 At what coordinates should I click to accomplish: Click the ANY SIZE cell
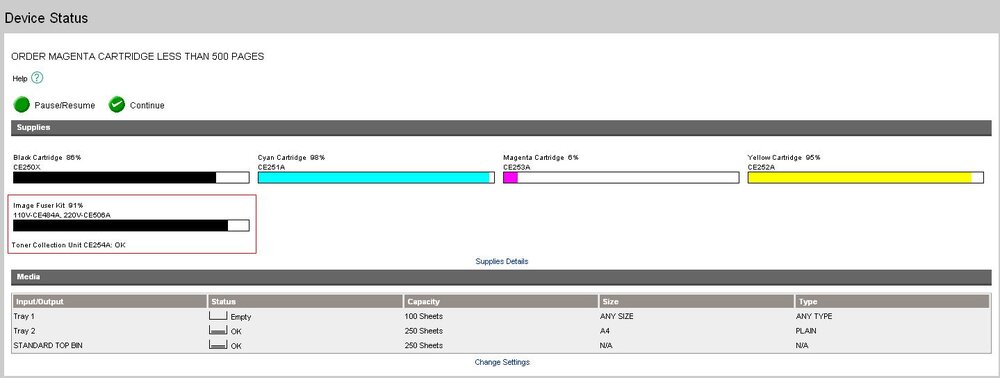coord(617,316)
